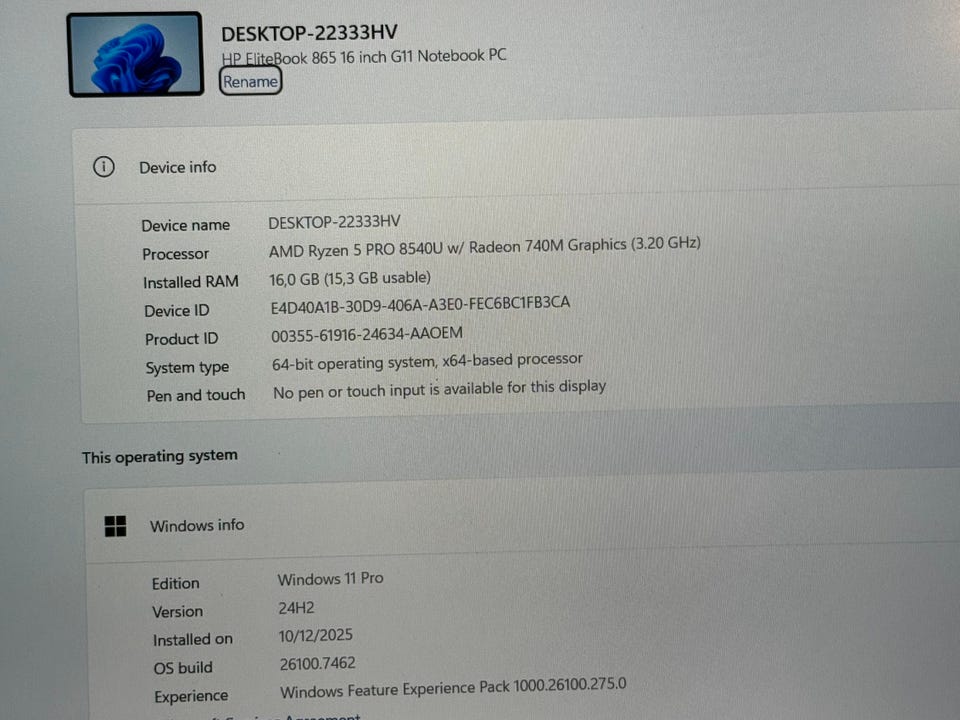Select the 16,0 GB installed RAM value
960x720 pixels.
click(350, 279)
